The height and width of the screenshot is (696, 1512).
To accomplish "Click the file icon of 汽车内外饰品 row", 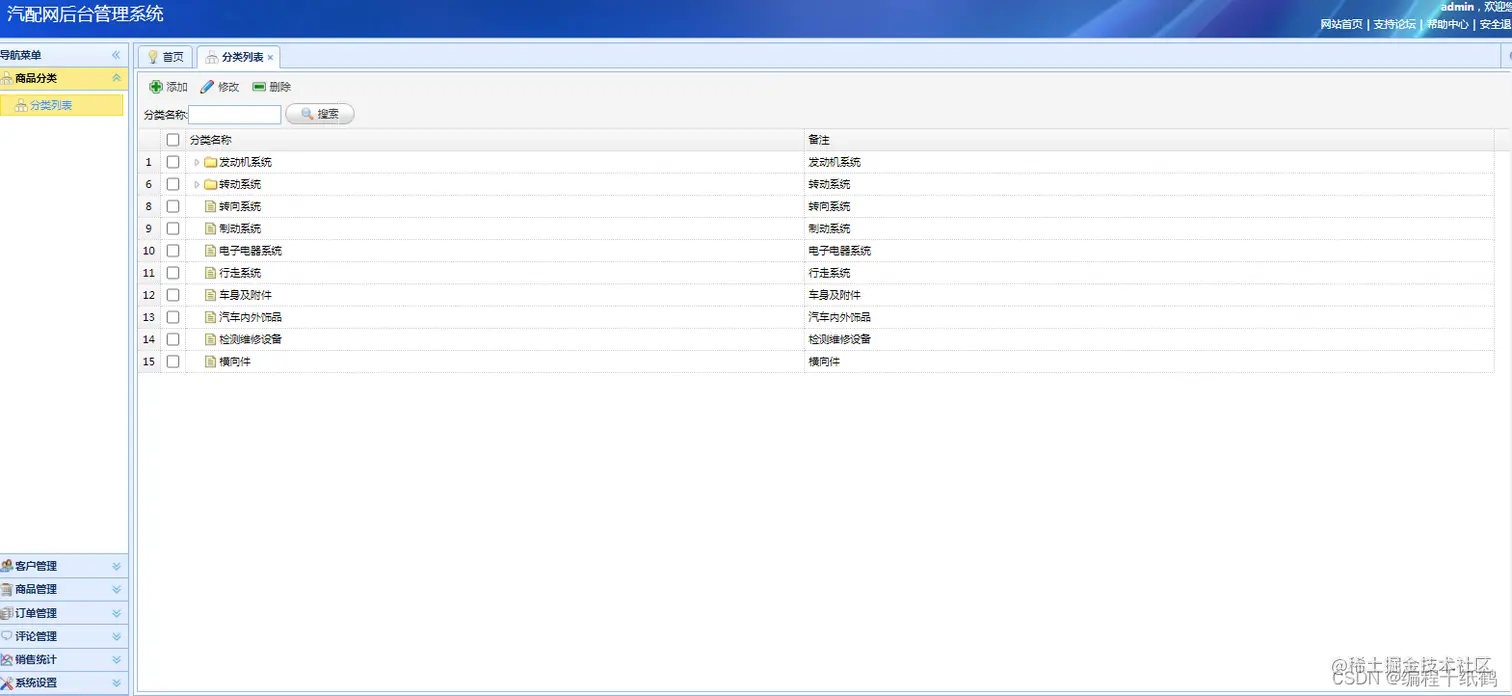I will [x=210, y=316].
